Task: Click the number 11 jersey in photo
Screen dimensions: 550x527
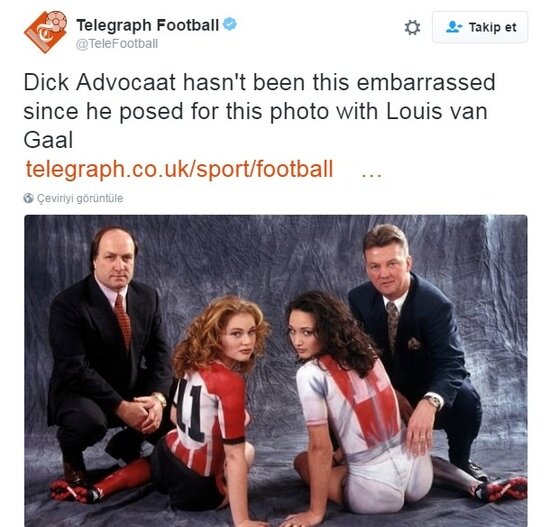Action: (x=190, y=409)
